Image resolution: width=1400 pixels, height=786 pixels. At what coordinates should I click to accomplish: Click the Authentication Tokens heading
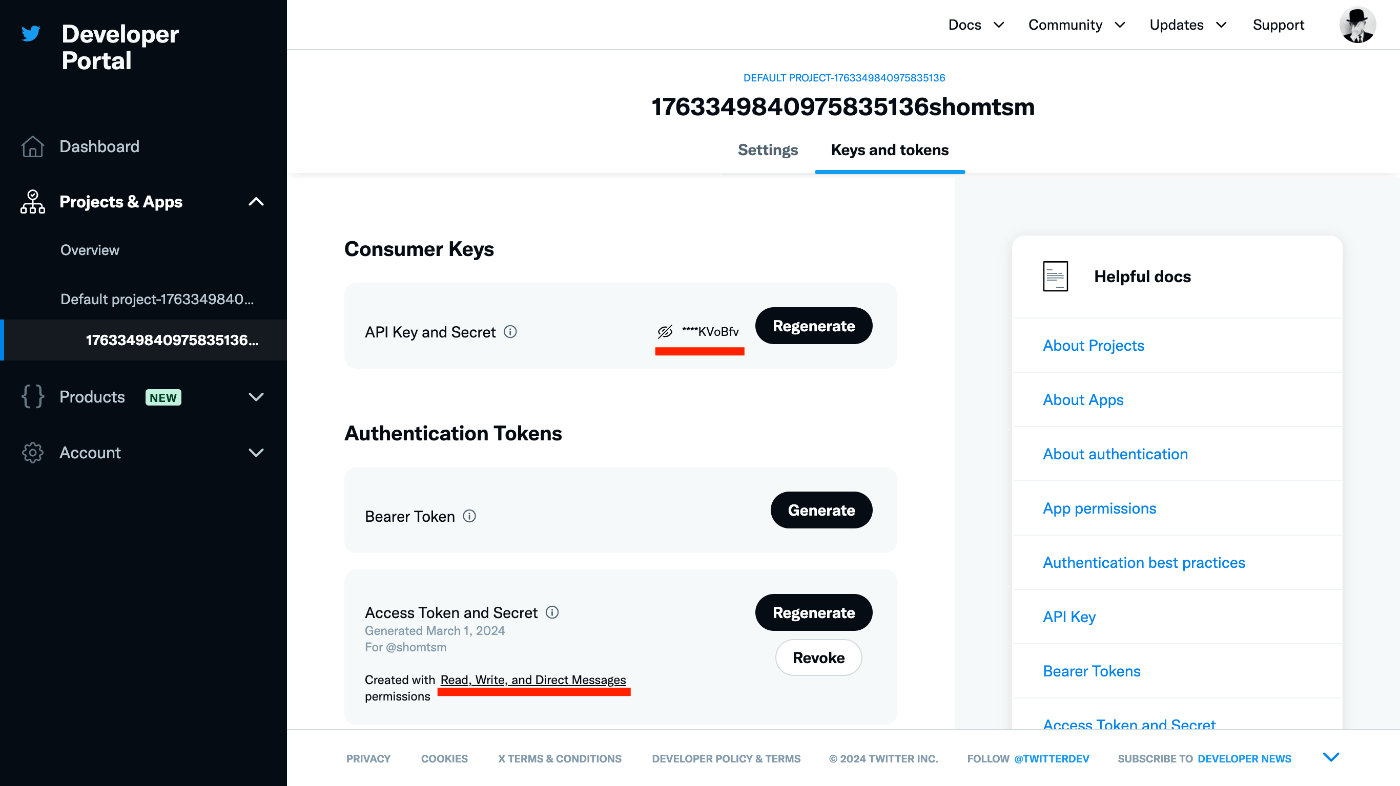coord(453,433)
